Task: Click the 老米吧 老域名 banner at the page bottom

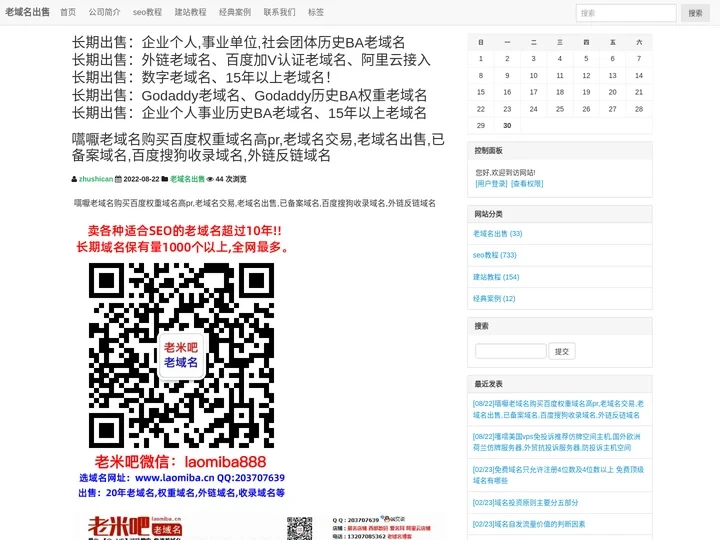Action: tap(259, 526)
